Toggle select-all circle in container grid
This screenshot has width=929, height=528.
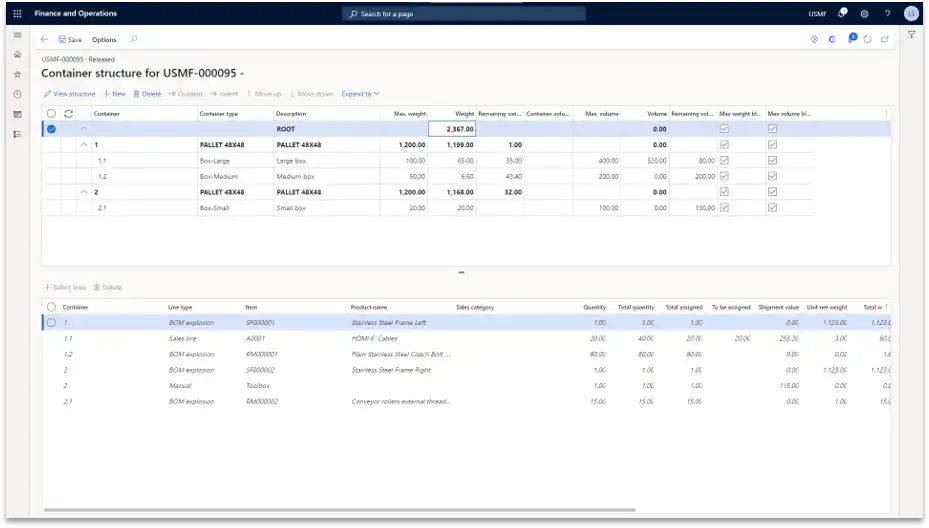[52, 113]
